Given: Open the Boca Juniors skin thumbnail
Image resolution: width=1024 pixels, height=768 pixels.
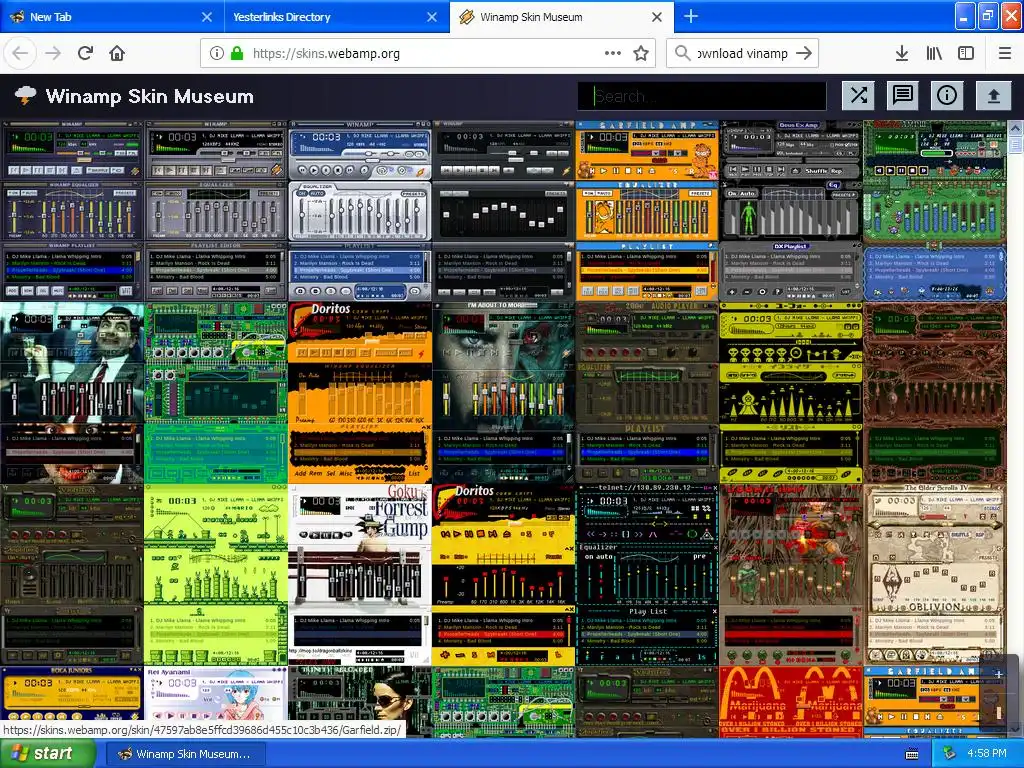Looking at the screenshot, I should [72, 693].
